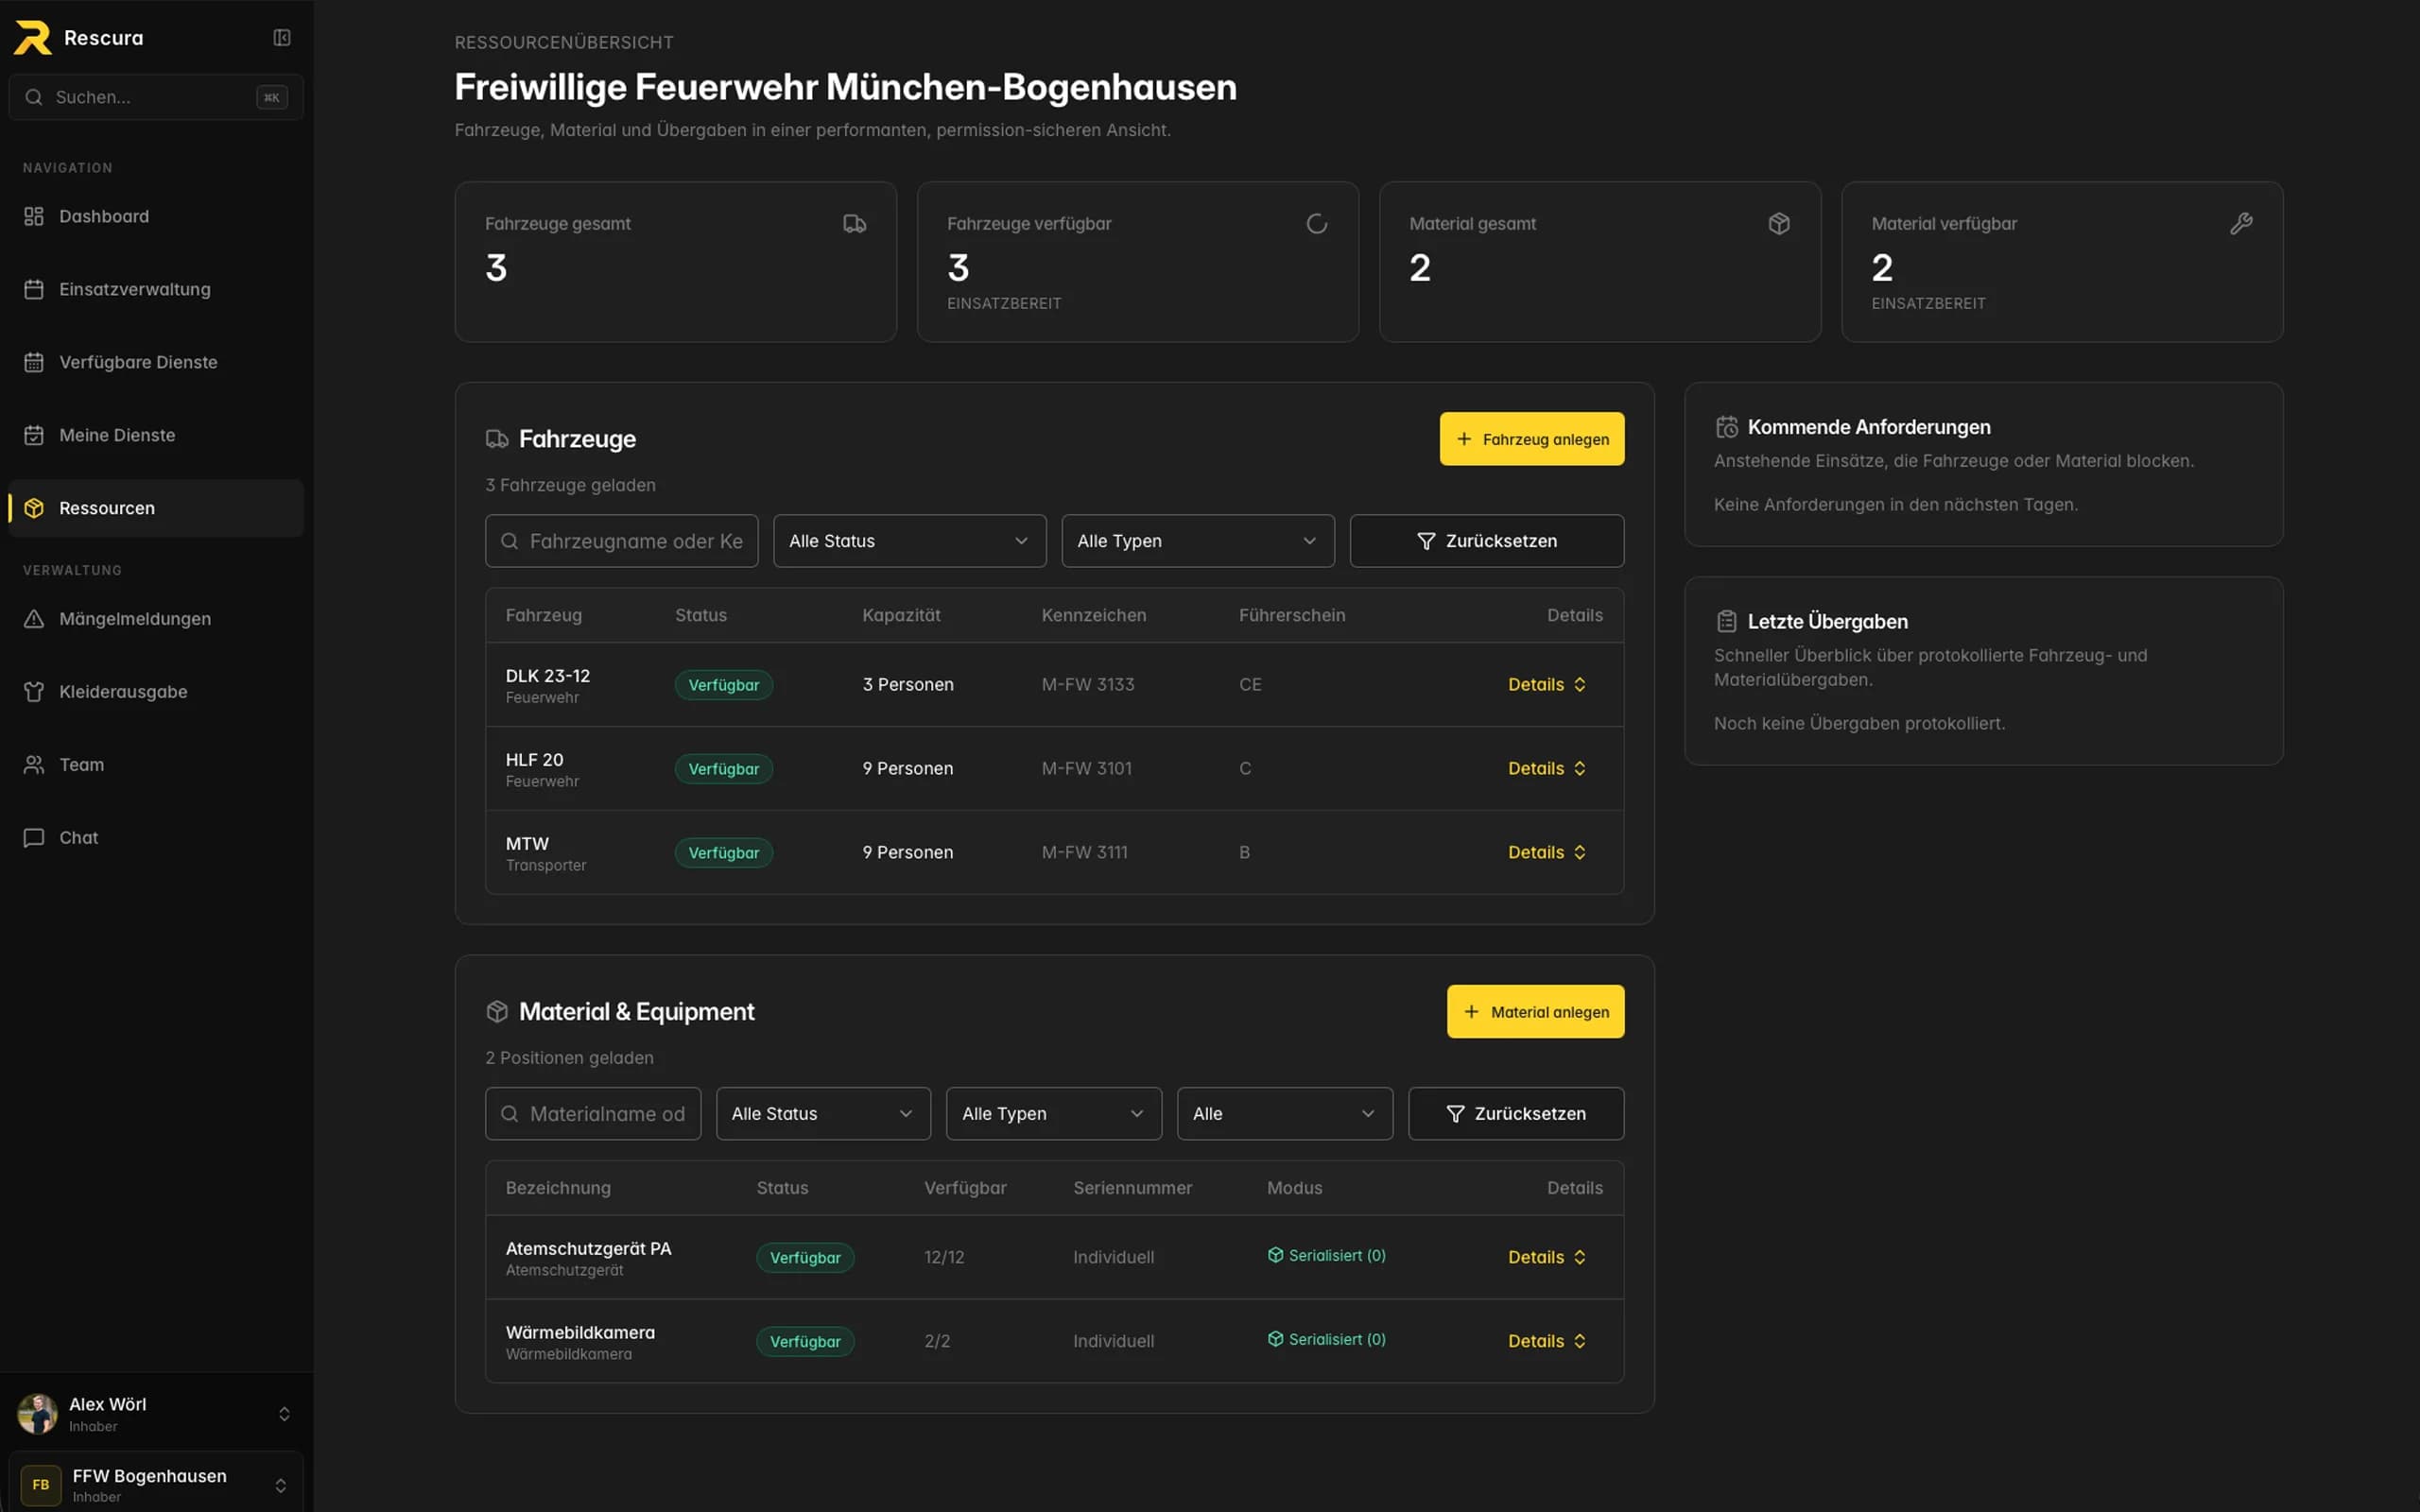2420x1512 pixels.
Task: Open the Alle Typen dropdown for Material
Action: coord(1054,1114)
